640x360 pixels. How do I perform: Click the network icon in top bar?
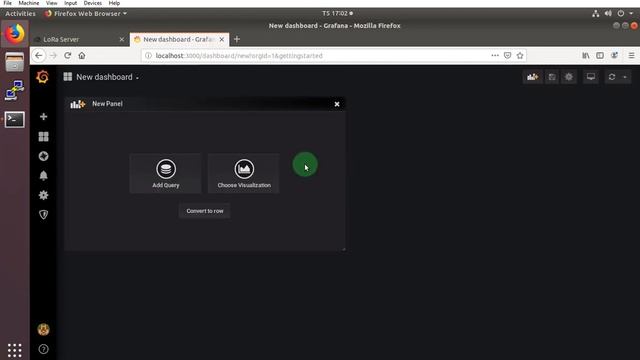(x=596, y=13)
